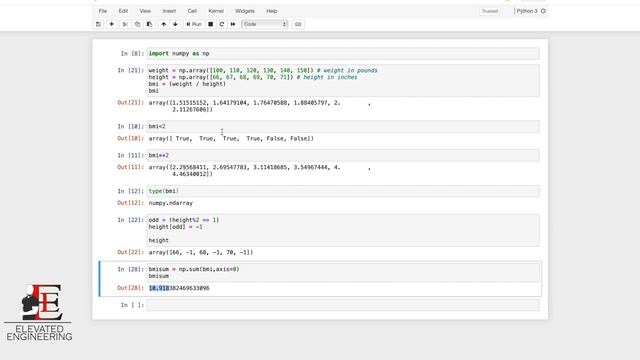The height and width of the screenshot is (360, 640).
Task: Click the numpy.ndarray output text
Action: (x=171, y=203)
